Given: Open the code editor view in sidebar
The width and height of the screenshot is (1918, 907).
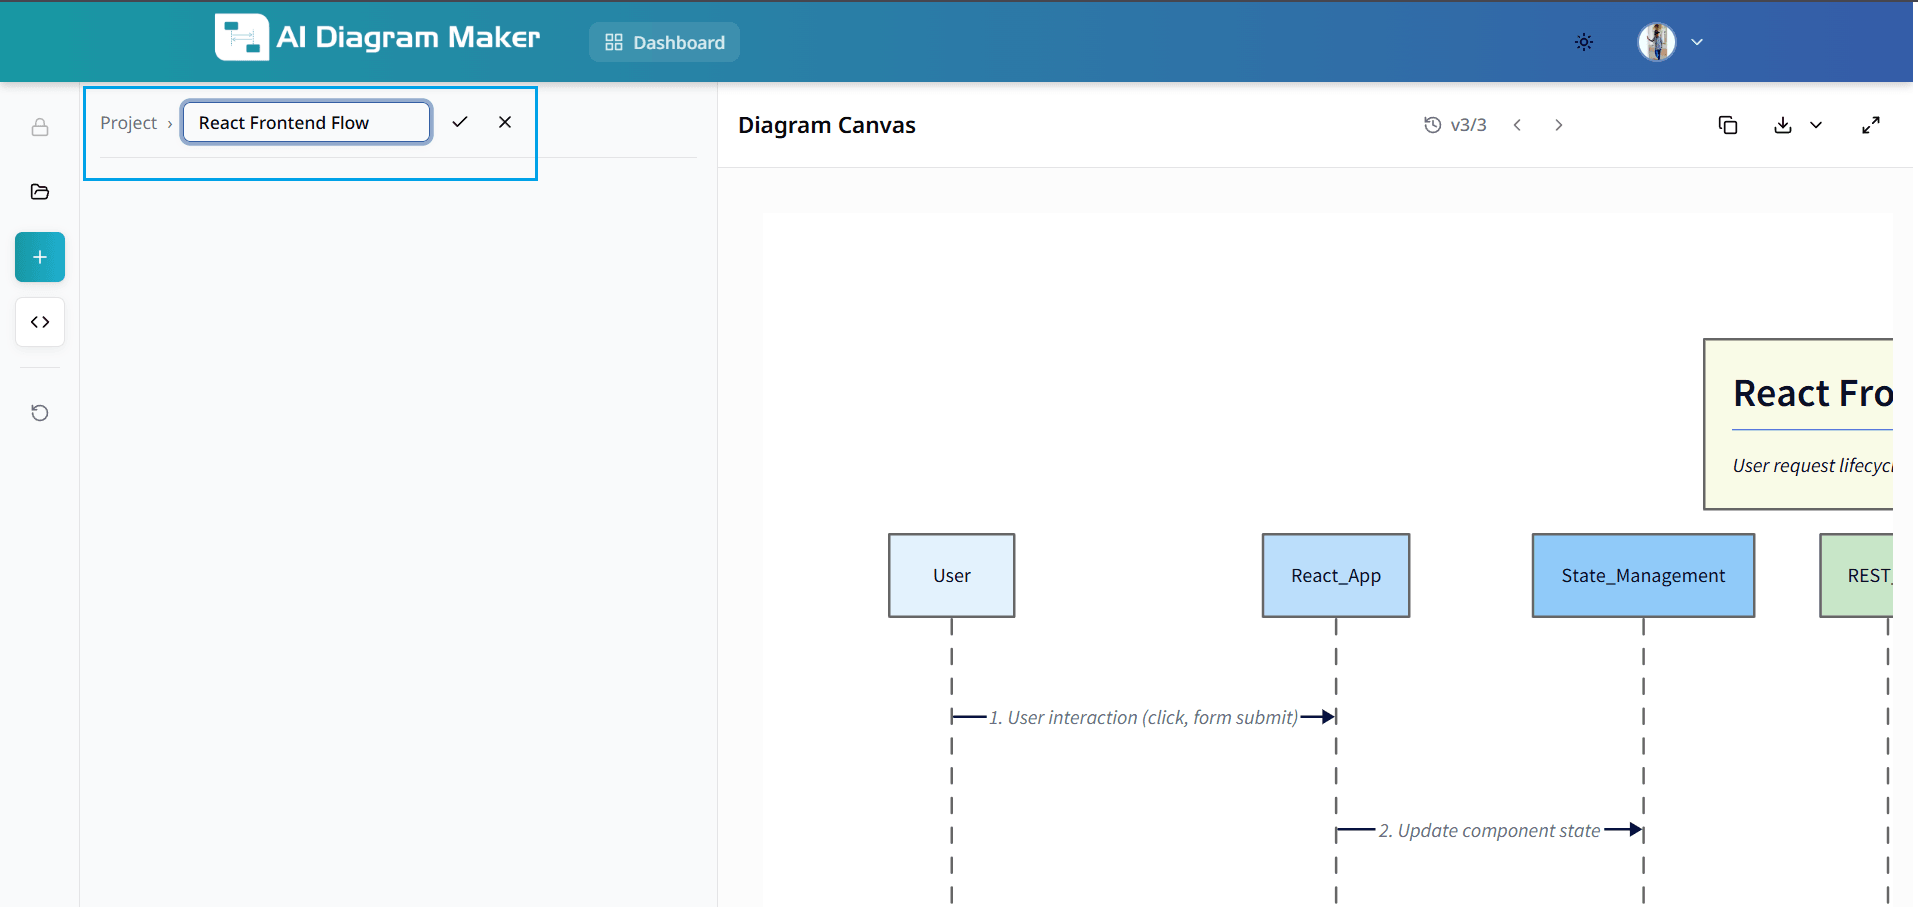Looking at the screenshot, I should click(39, 322).
